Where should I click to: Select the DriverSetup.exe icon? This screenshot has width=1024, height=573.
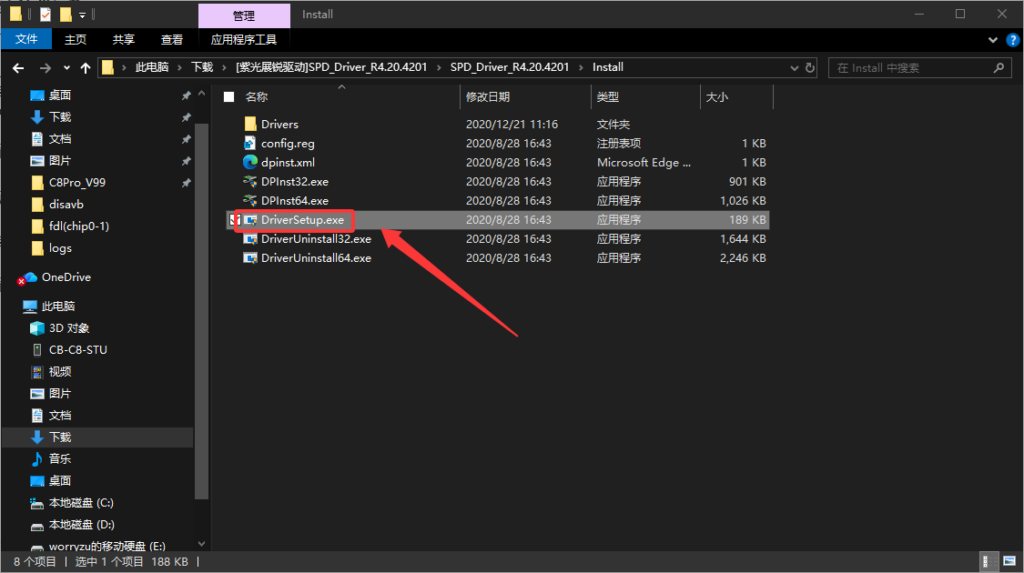pyautogui.click(x=250, y=220)
